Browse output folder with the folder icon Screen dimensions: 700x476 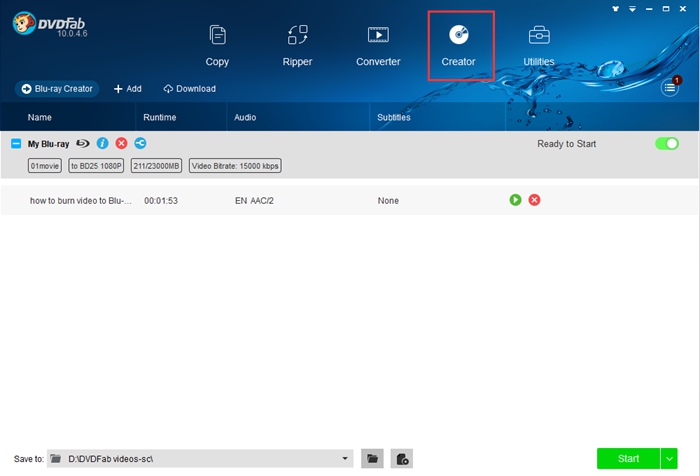point(372,458)
